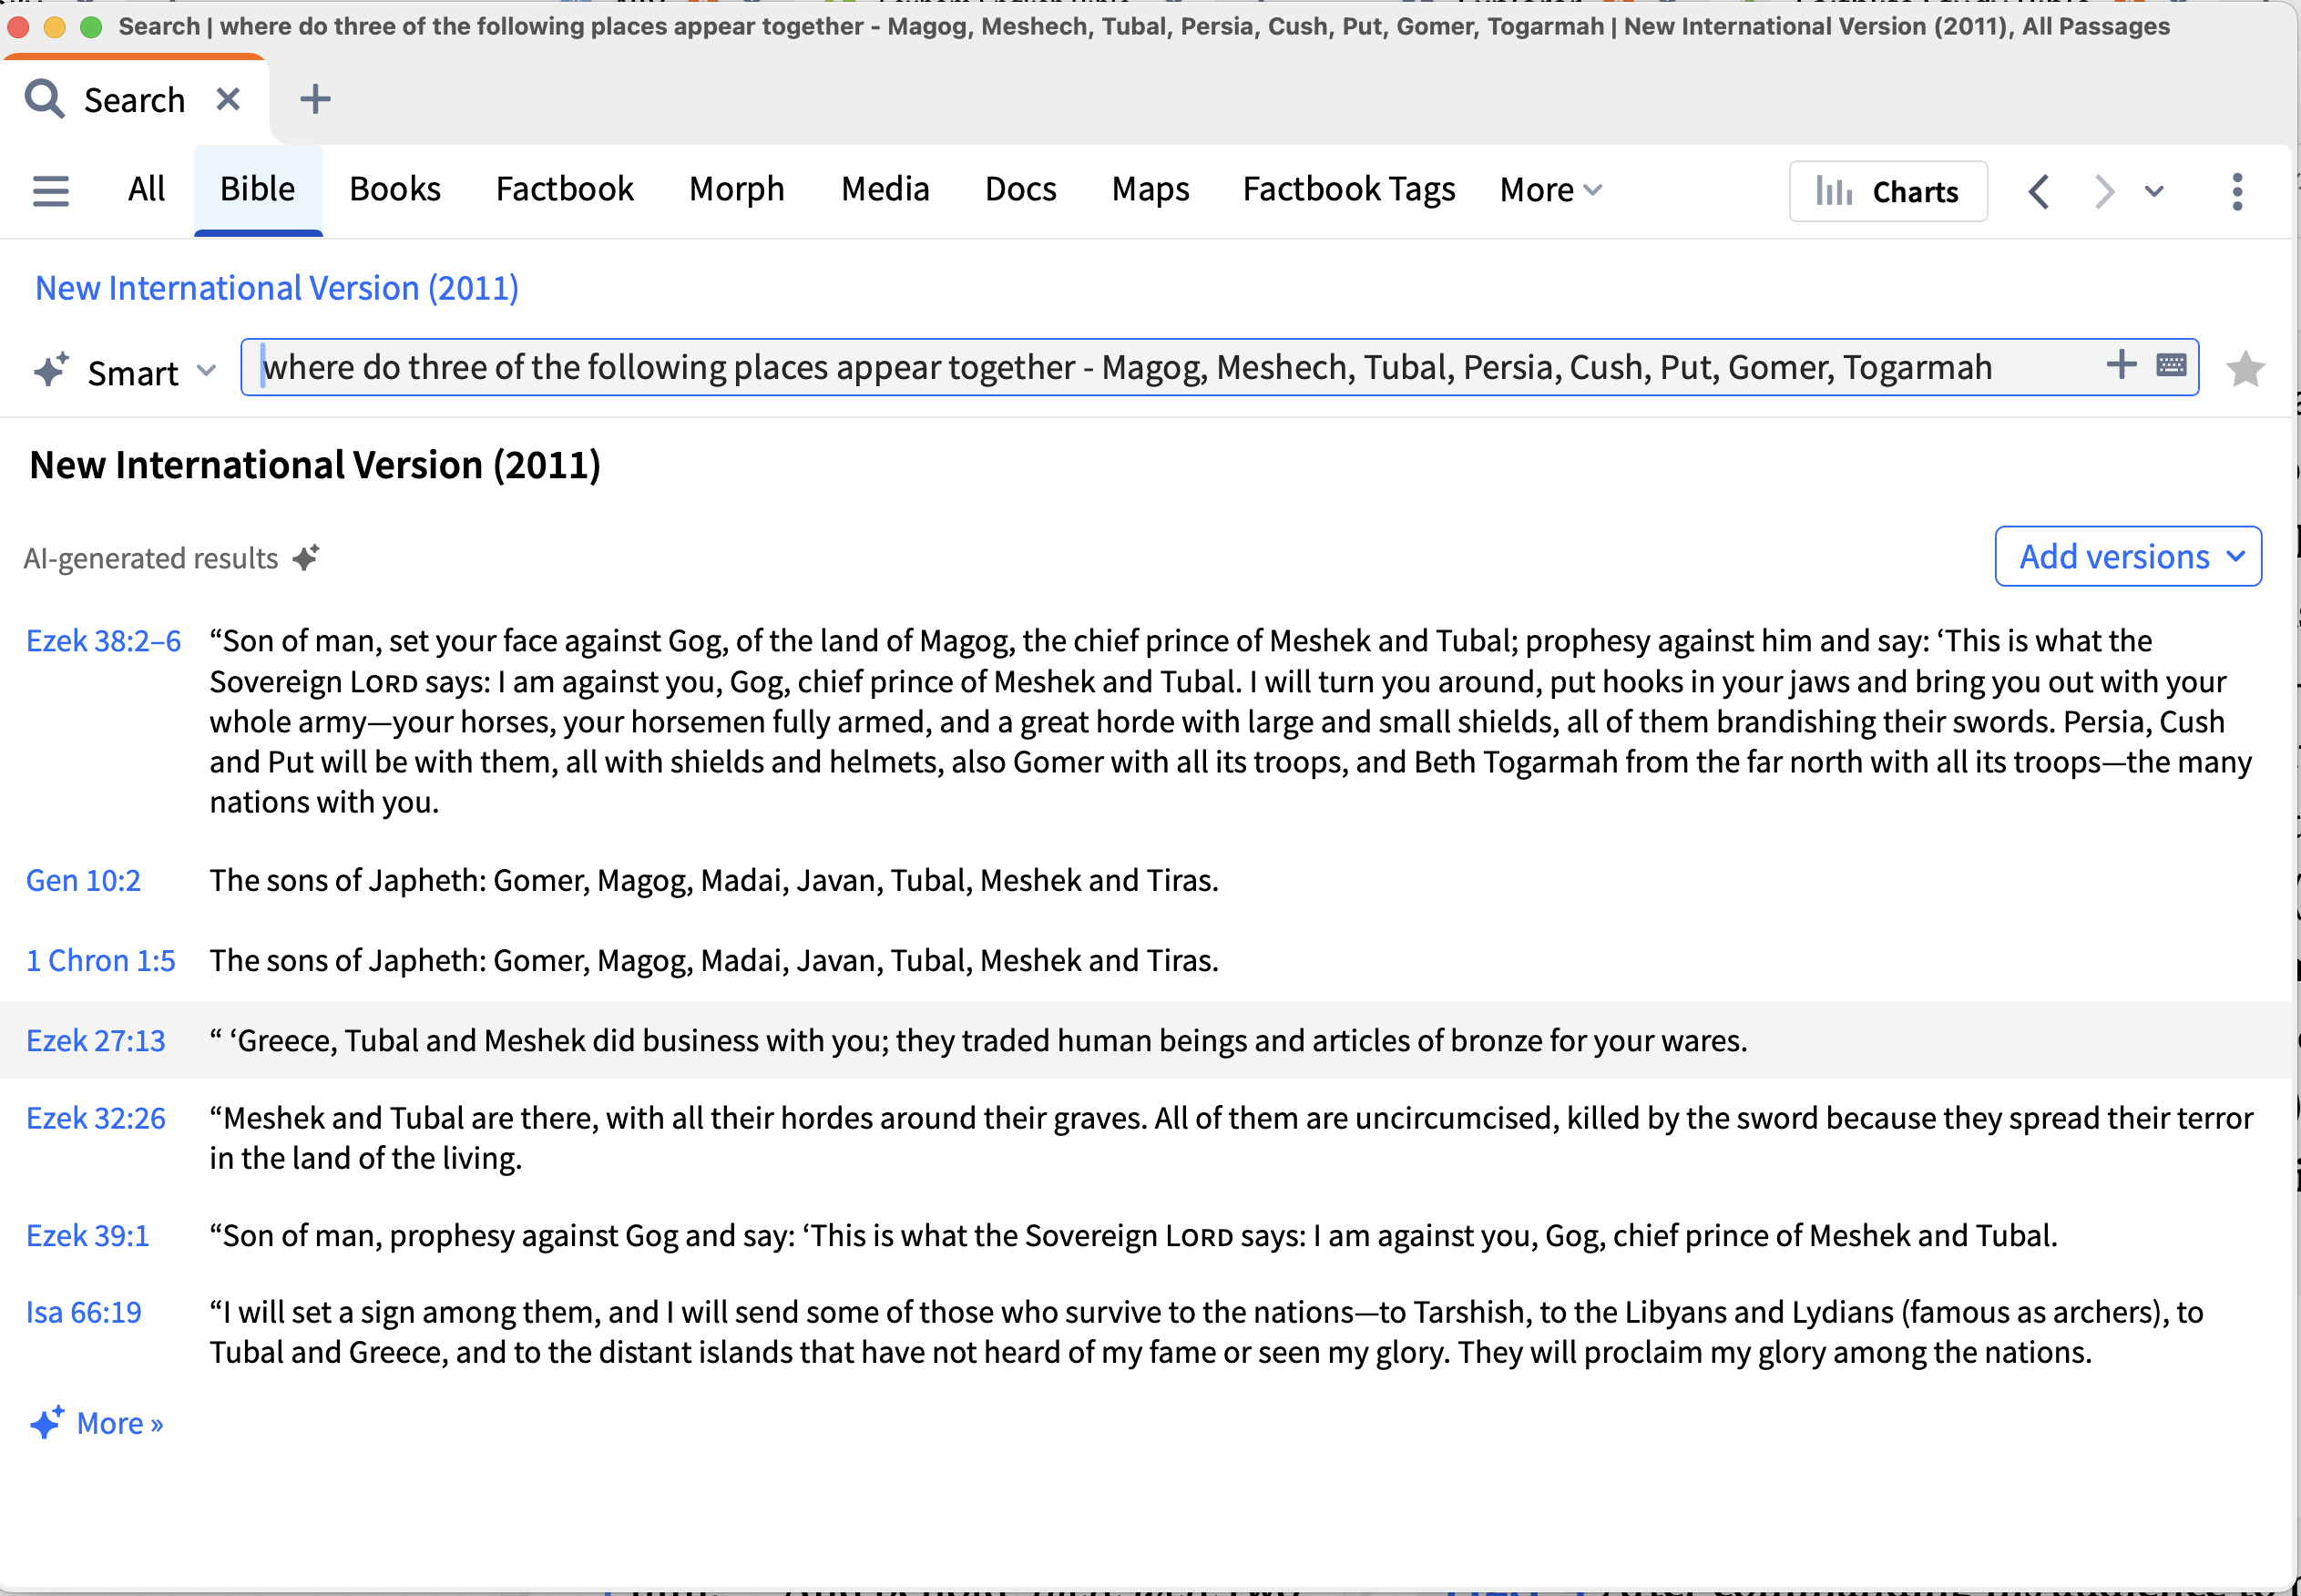
Task: Expand the navigation history dropdown
Action: (x=2154, y=191)
